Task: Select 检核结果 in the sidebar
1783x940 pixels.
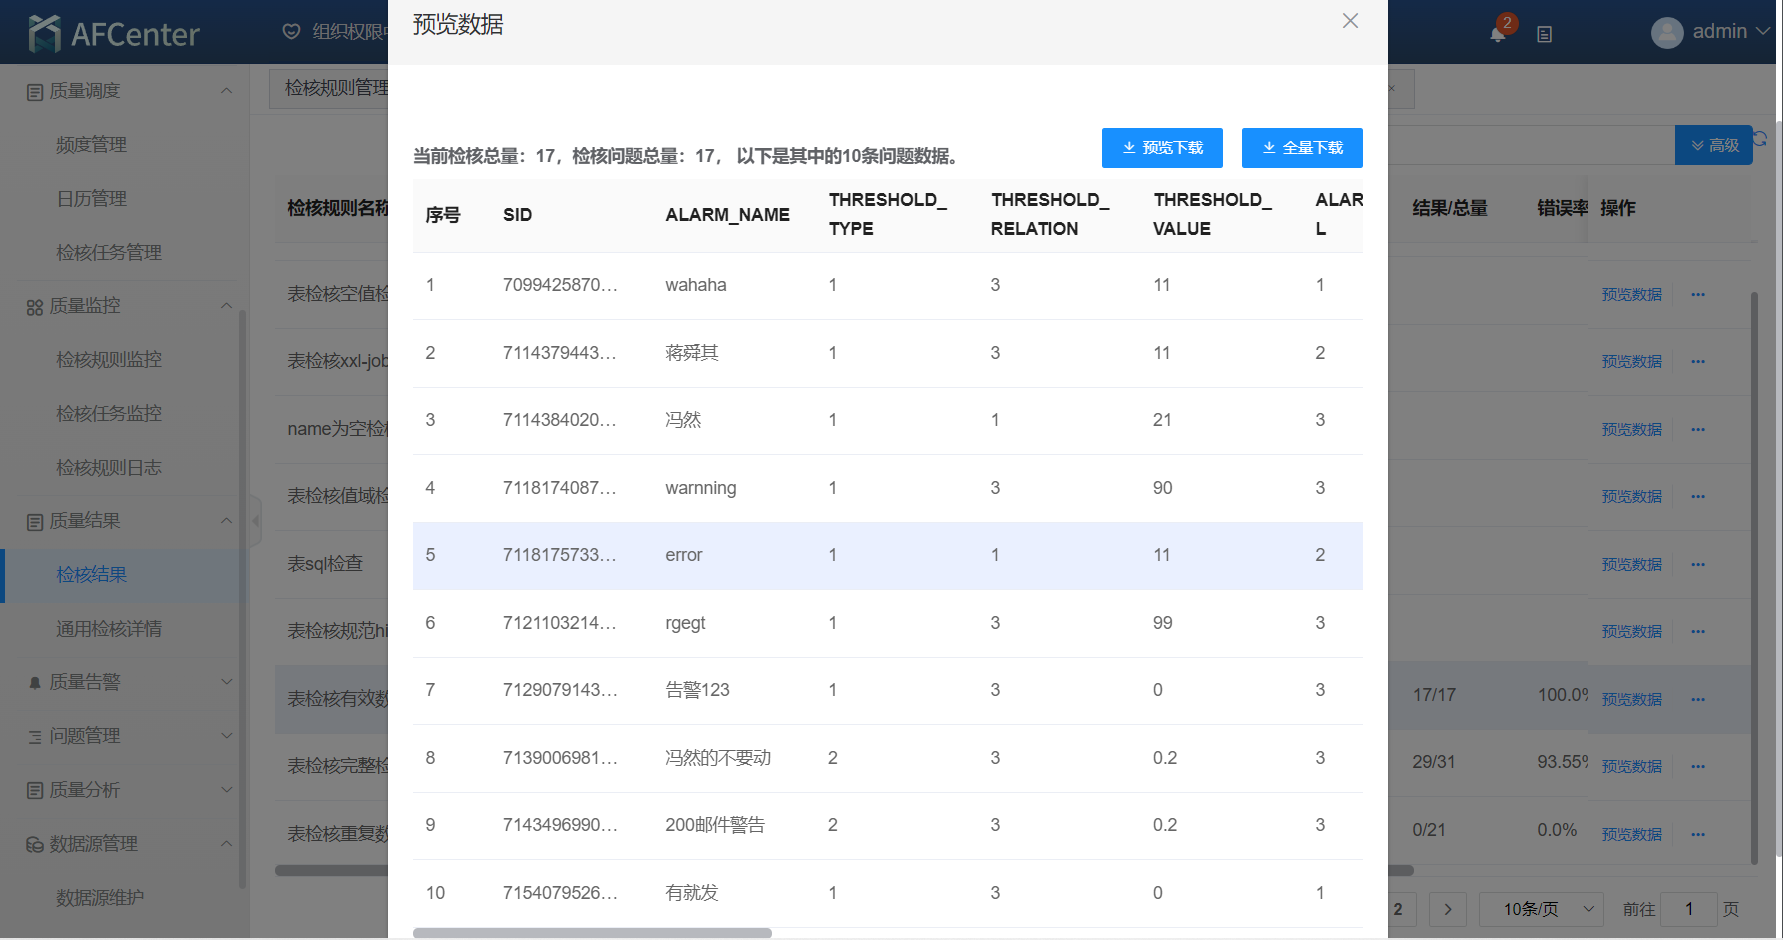Action: click(92, 575)
